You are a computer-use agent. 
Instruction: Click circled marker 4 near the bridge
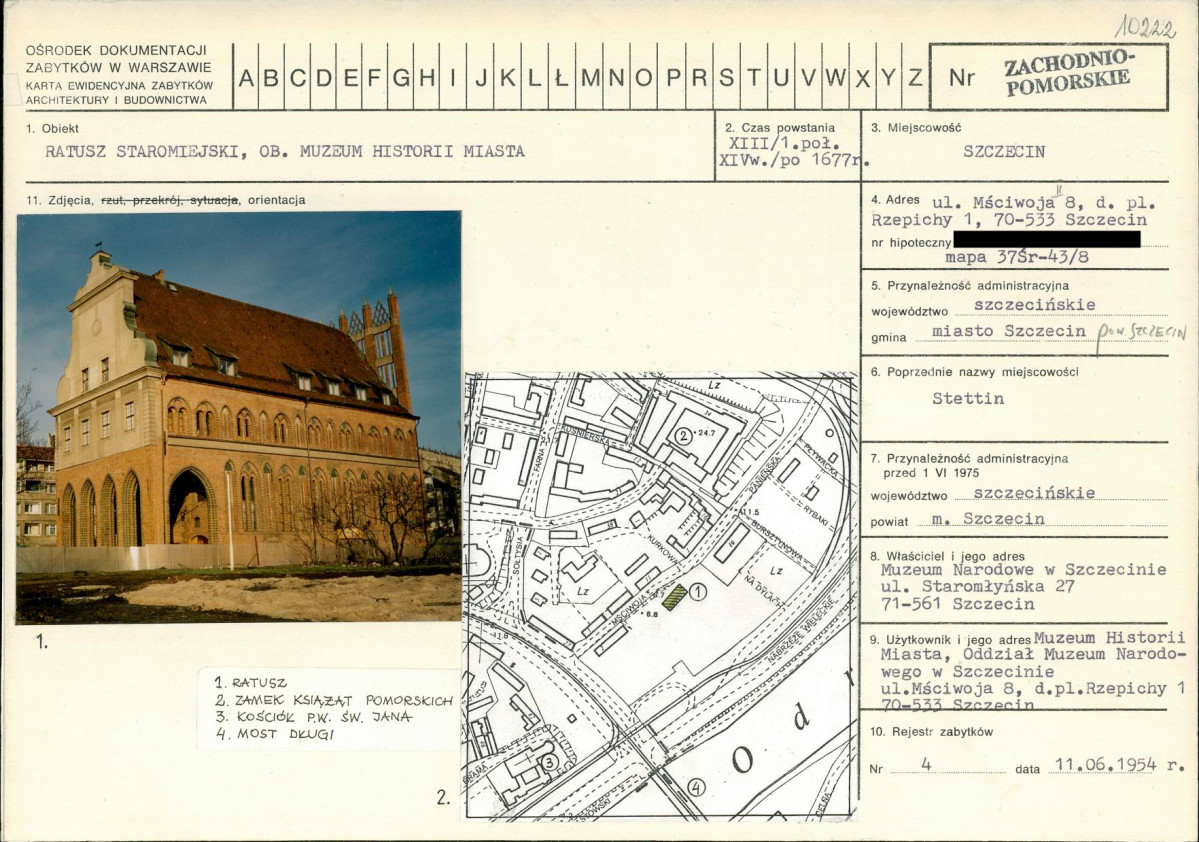695,786
